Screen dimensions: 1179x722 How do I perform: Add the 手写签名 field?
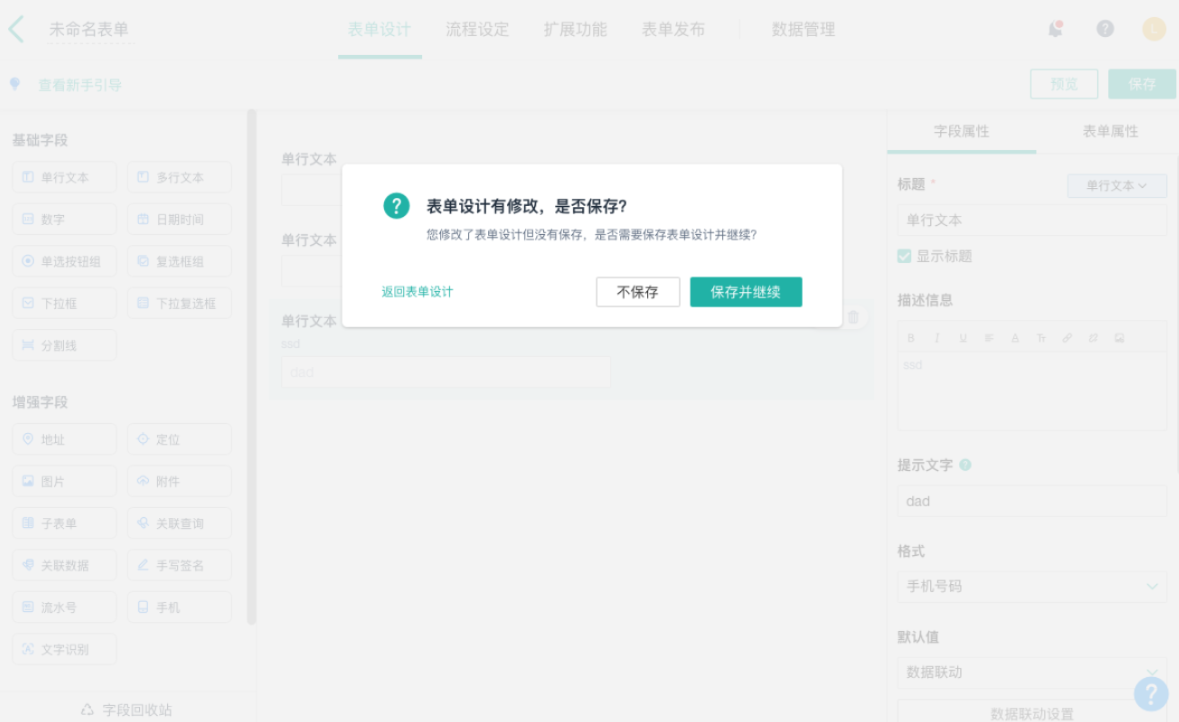pyautogui.click(x=180, y=566)
